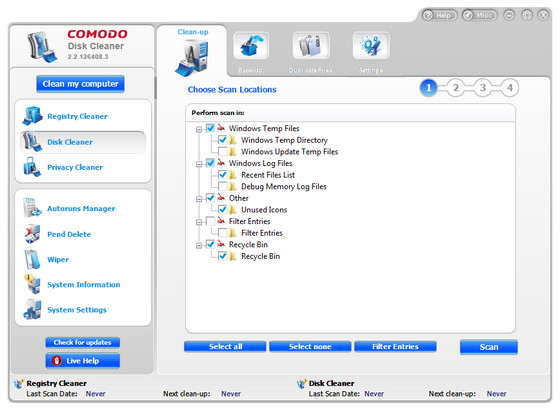Click the Debug Memory Log Files folder icon
This screenshot has width=560, height=410.
tap(232, 186)
